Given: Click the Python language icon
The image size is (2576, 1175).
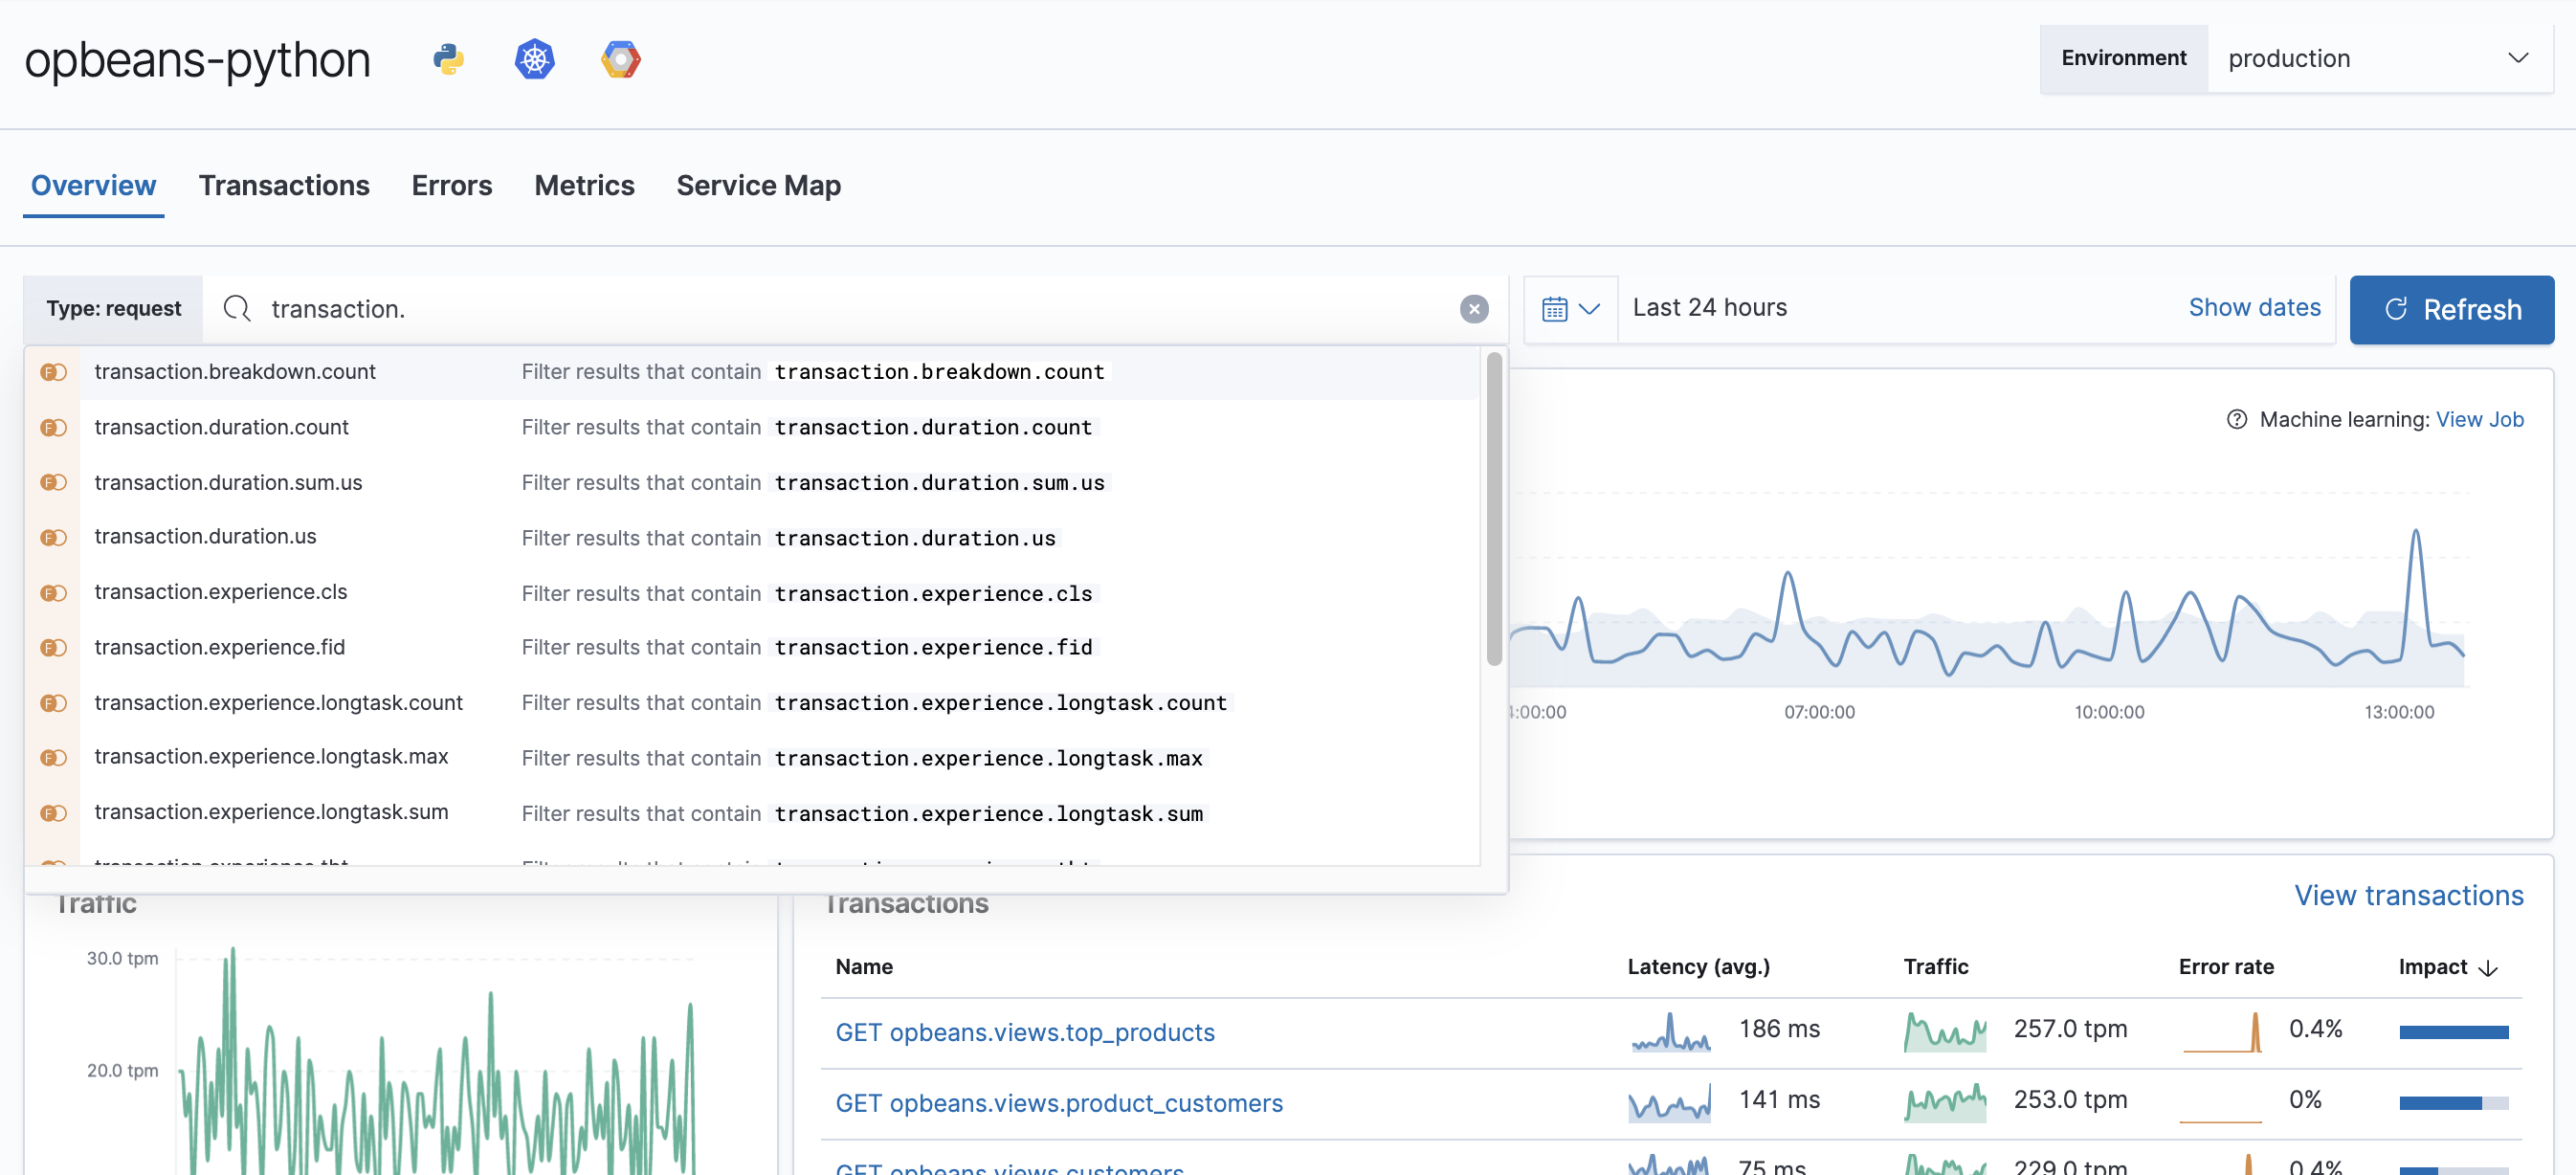Looking at the screenshot, I should 448,58.
